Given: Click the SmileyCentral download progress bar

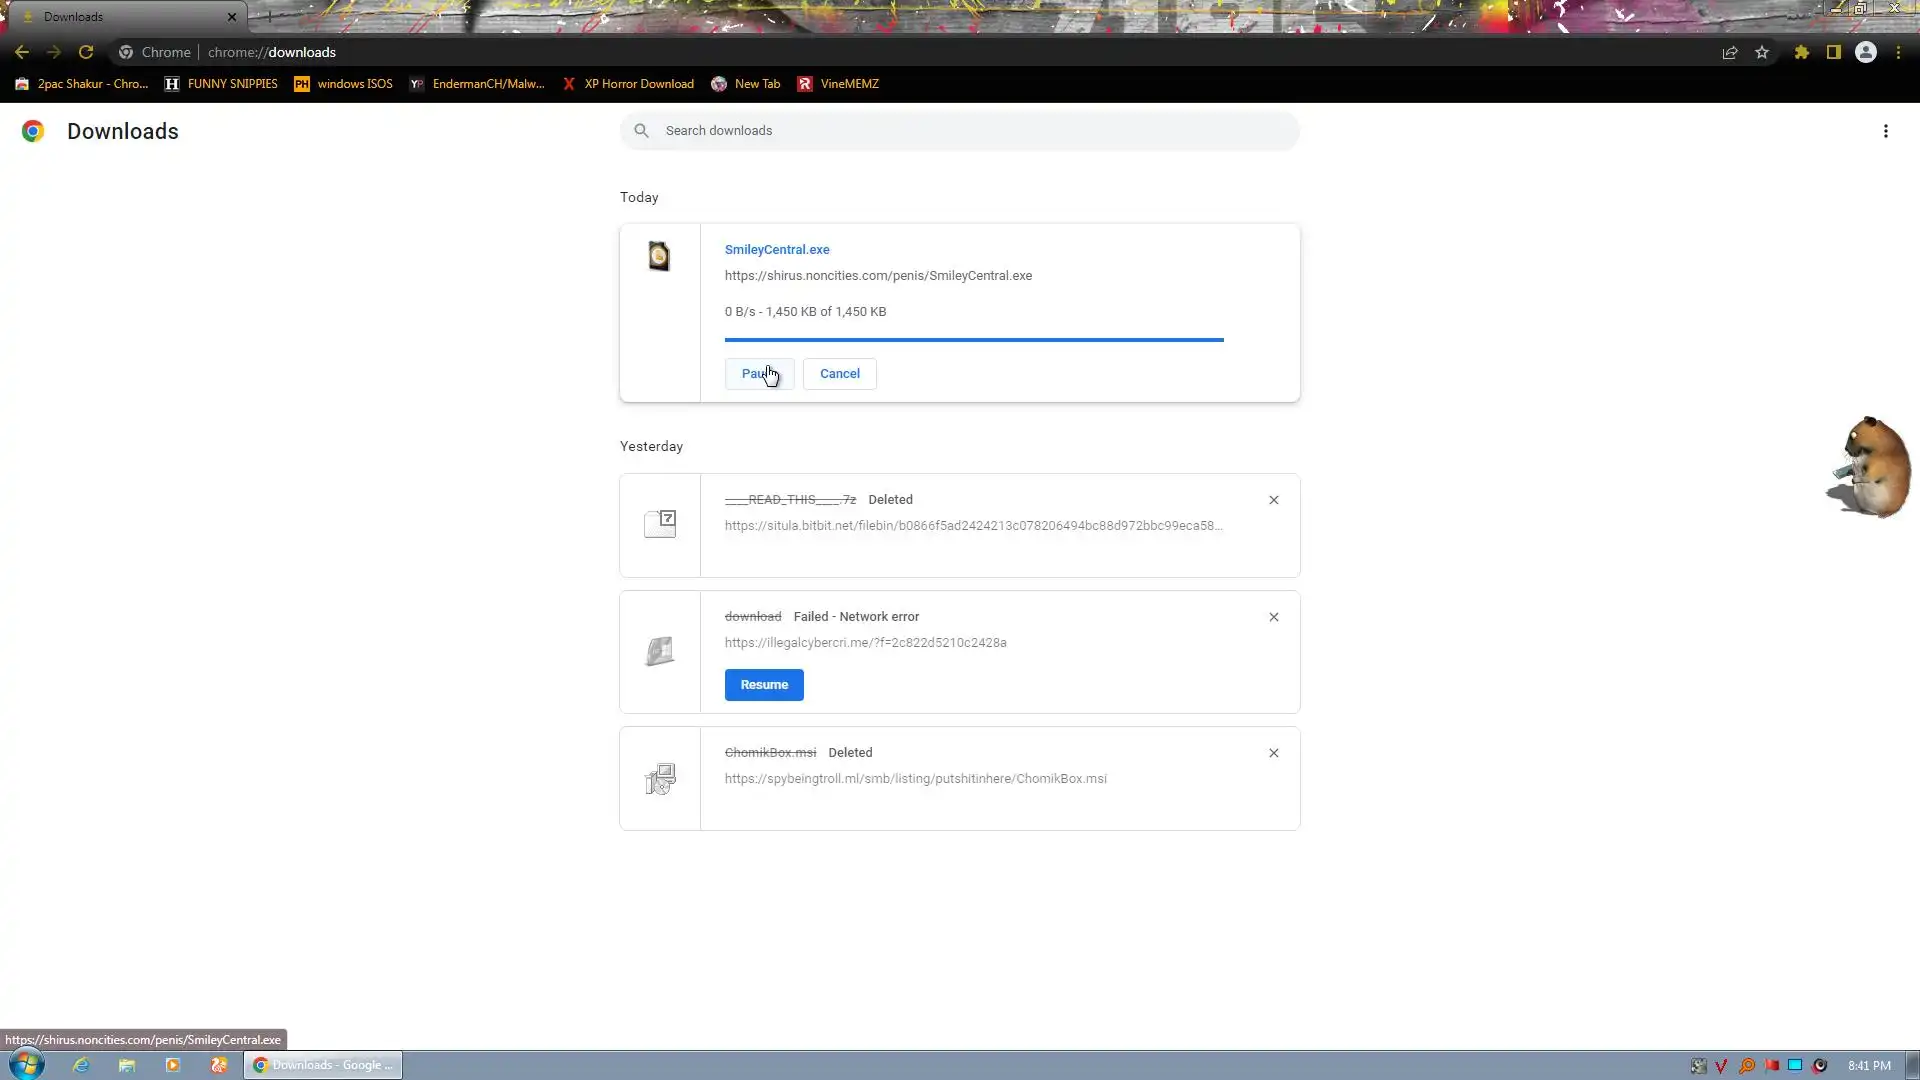Looking at the screenshot, I should (973, 340).
